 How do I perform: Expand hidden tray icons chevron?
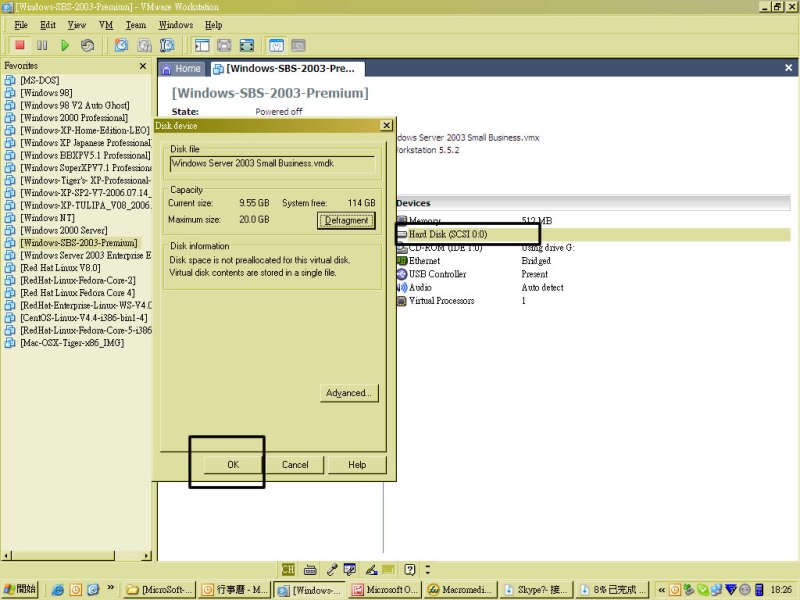(662, 590)
